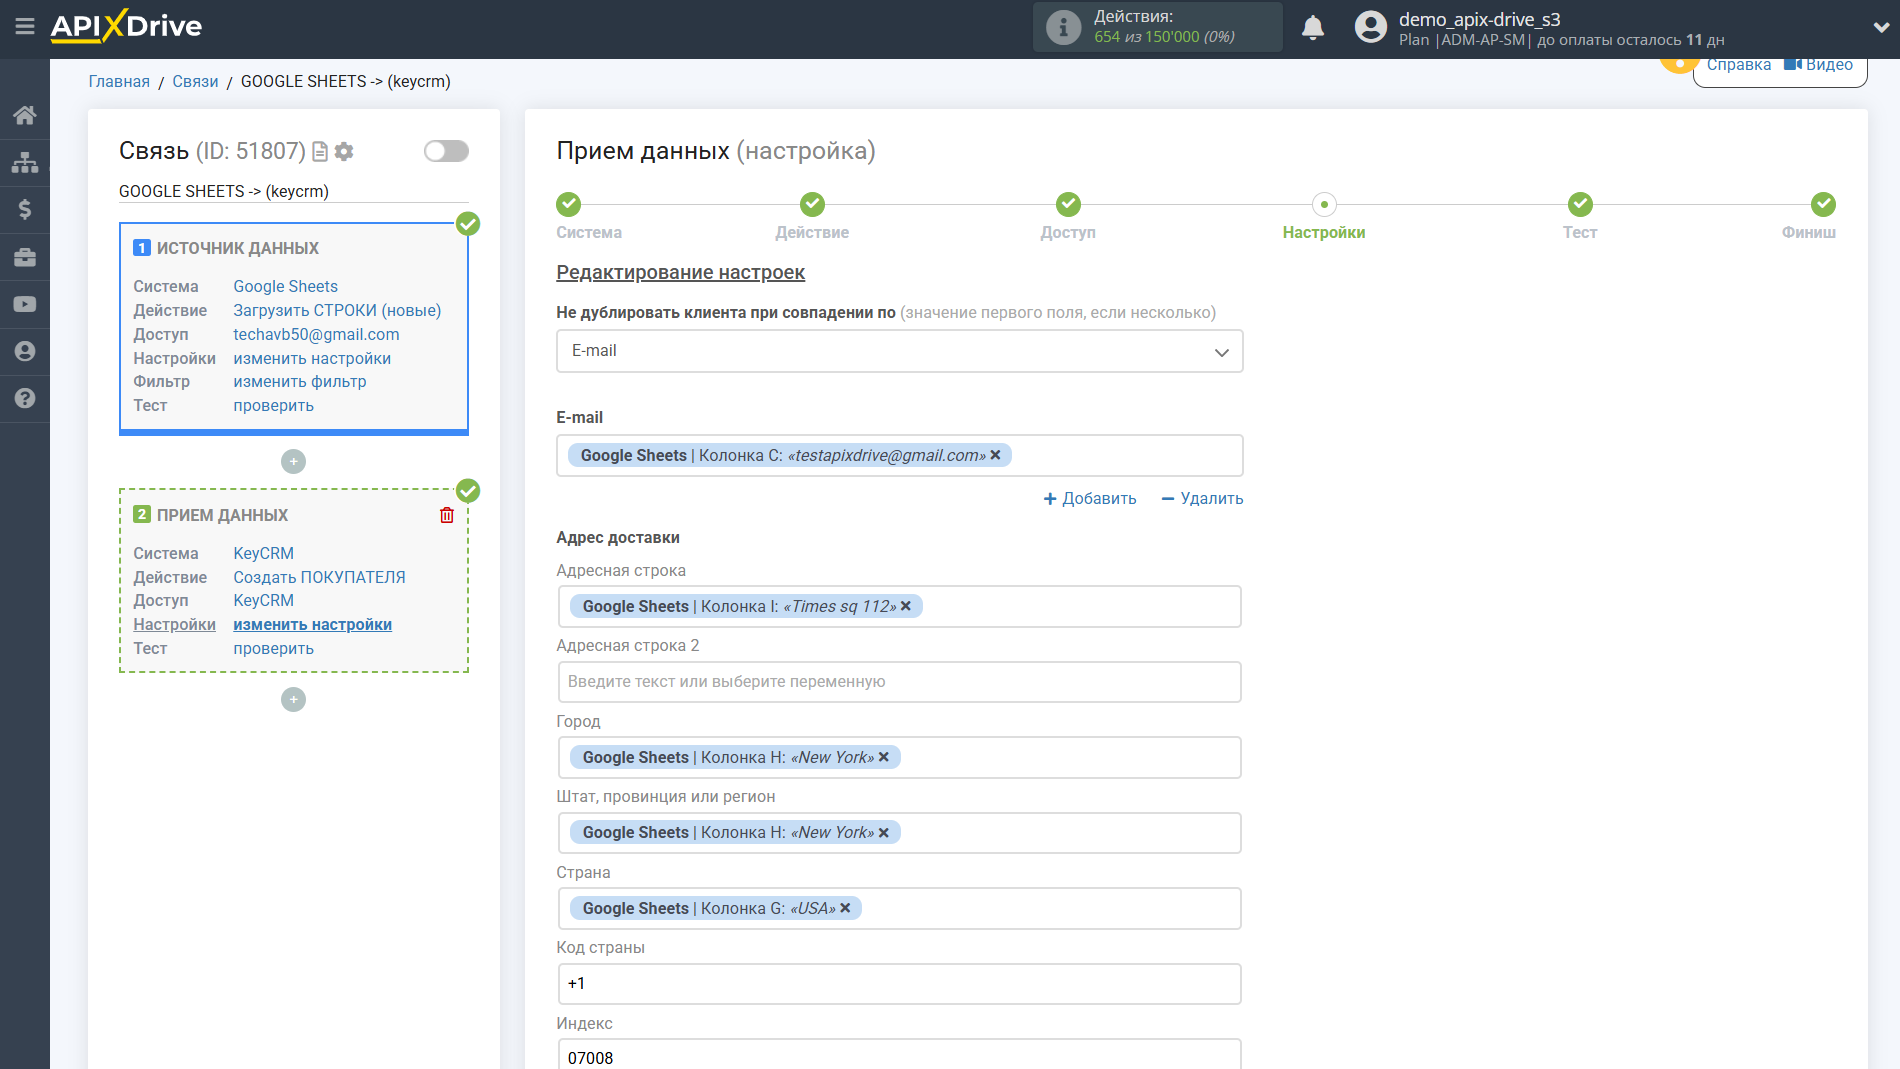Open the Связи breadcrumb link

[195, 81]
